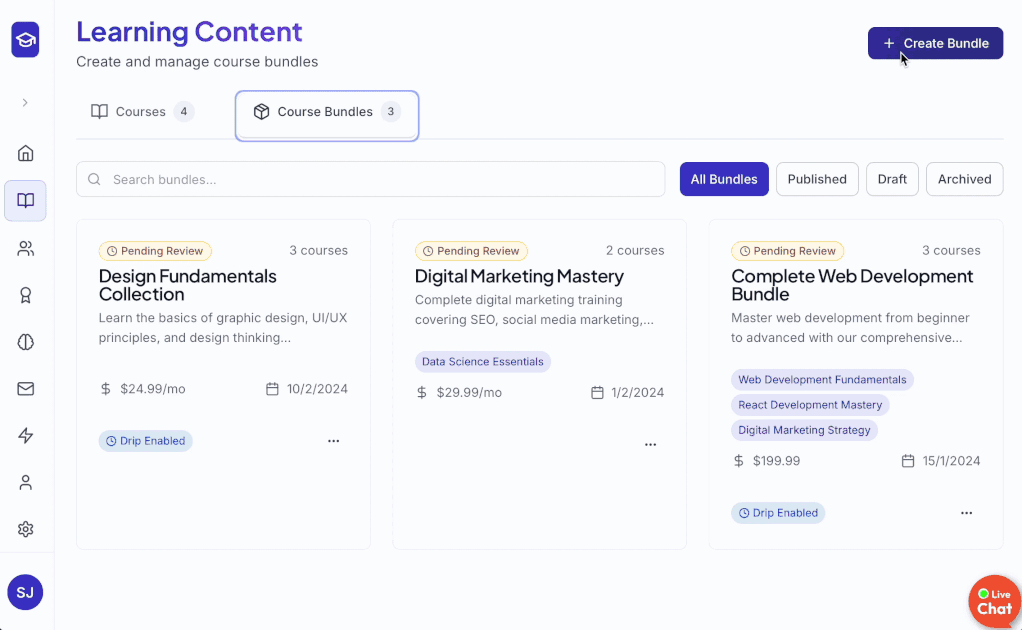Open the Users icon in the sidebar
The image size is (1022, 630).
26,249
